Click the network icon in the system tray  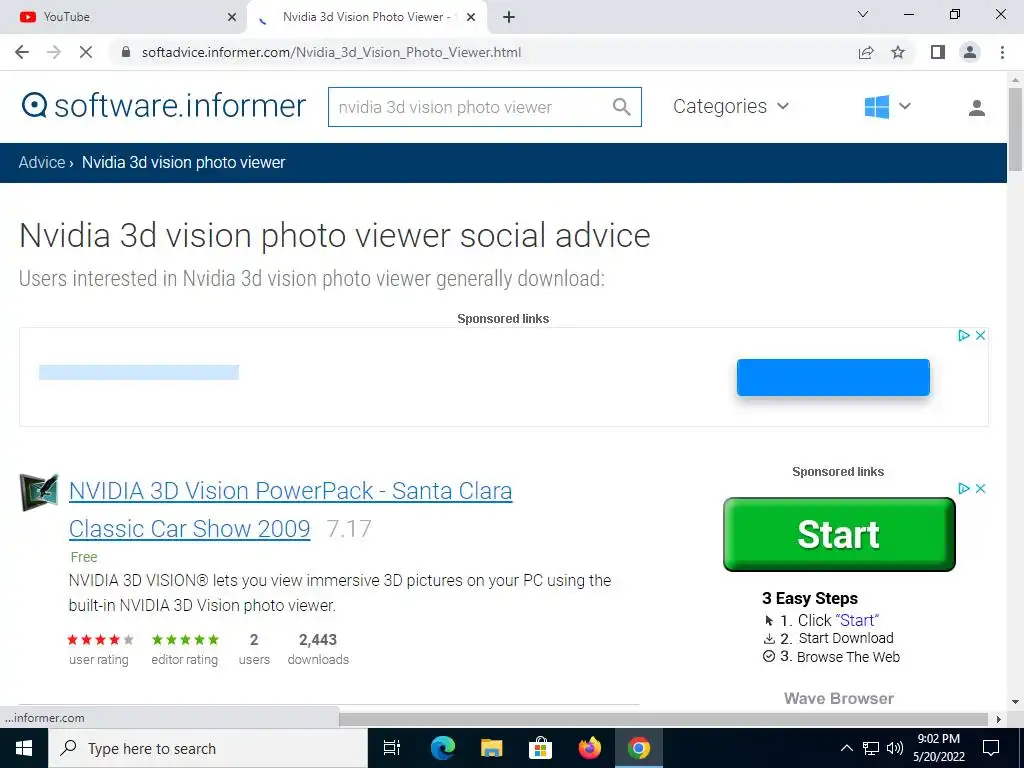pyautogui.click(x=871, y=748)
